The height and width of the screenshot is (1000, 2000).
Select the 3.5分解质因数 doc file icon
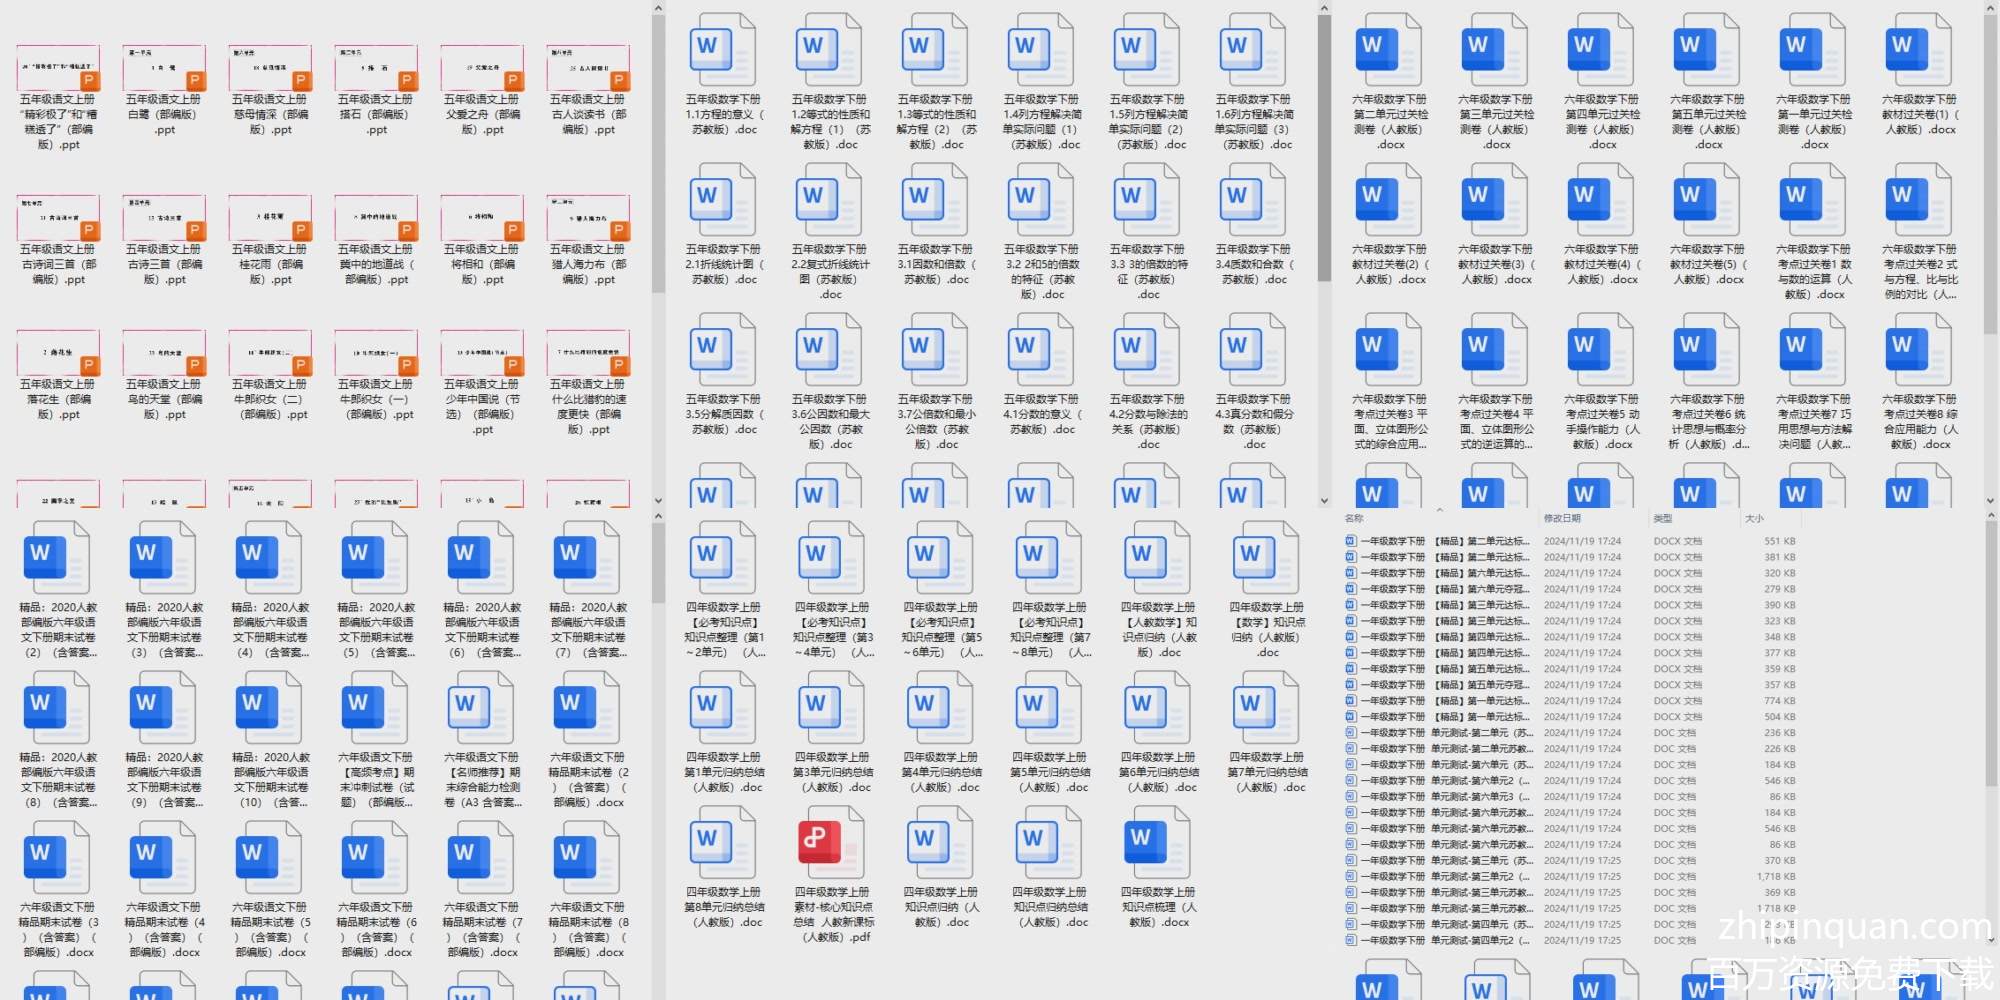(722, 350)
